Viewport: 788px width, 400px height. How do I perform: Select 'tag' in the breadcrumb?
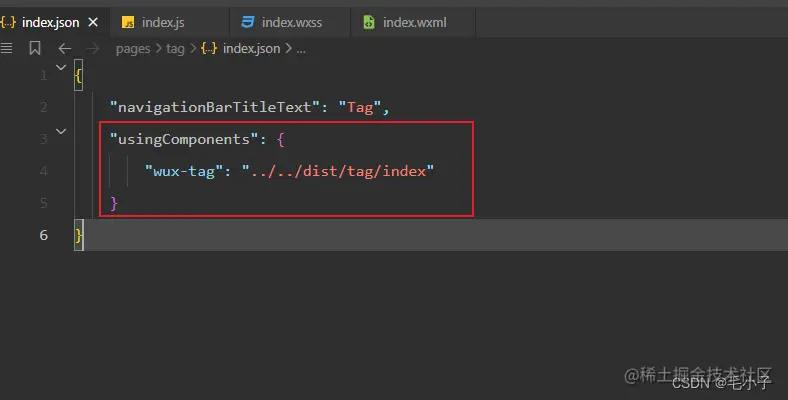175,49
